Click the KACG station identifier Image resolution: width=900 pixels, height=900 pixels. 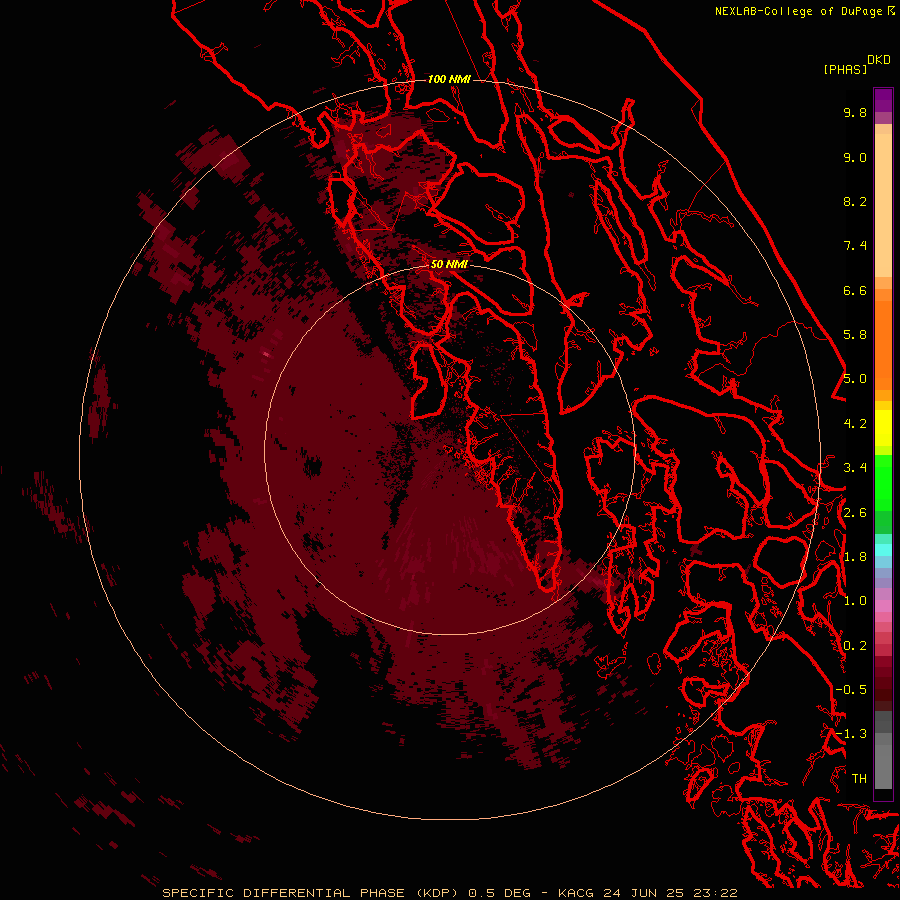(x=577, y=893)
